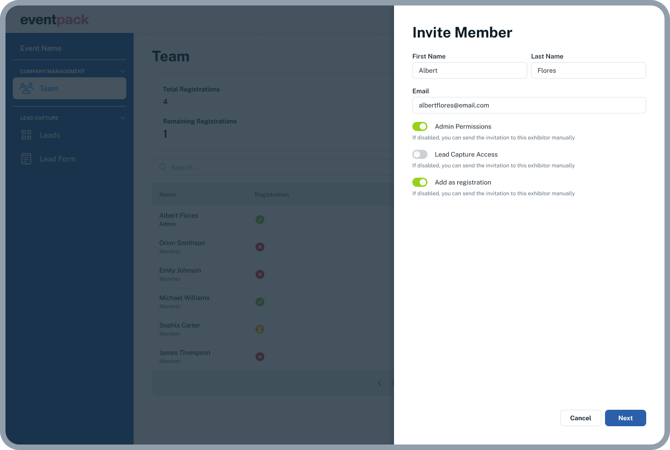
Task: Click the Team icon in sidebar
Action: (26, 88)
